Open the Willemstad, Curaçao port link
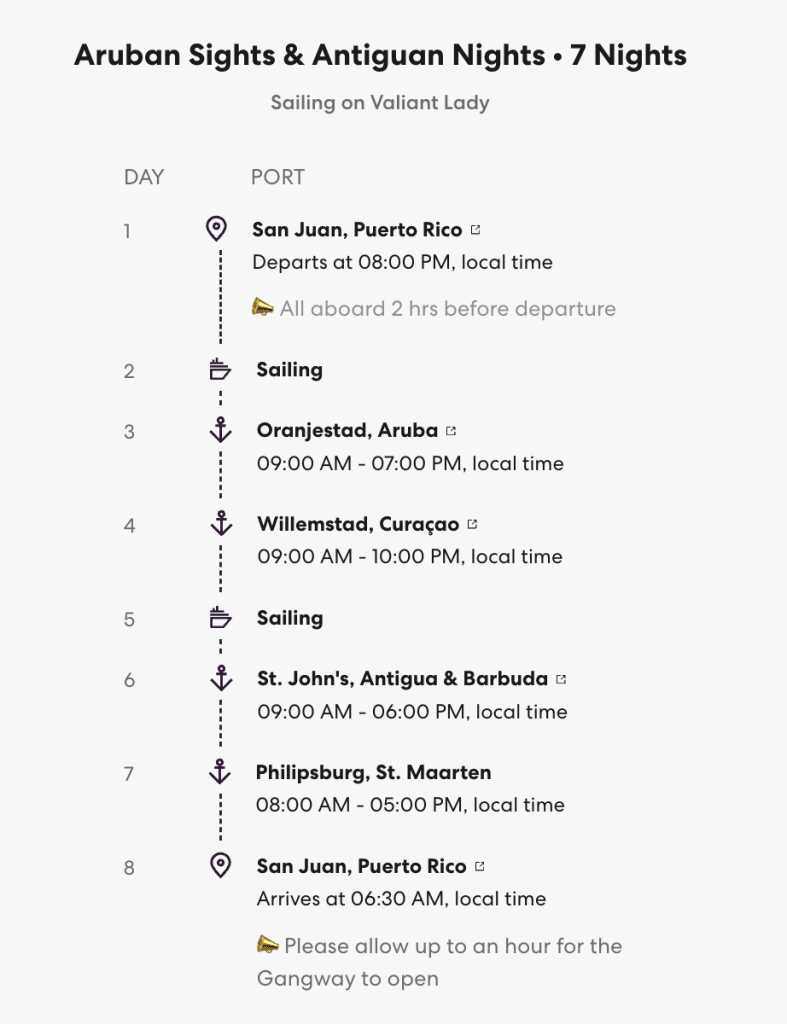787x1024 pixels. point(358,524)
